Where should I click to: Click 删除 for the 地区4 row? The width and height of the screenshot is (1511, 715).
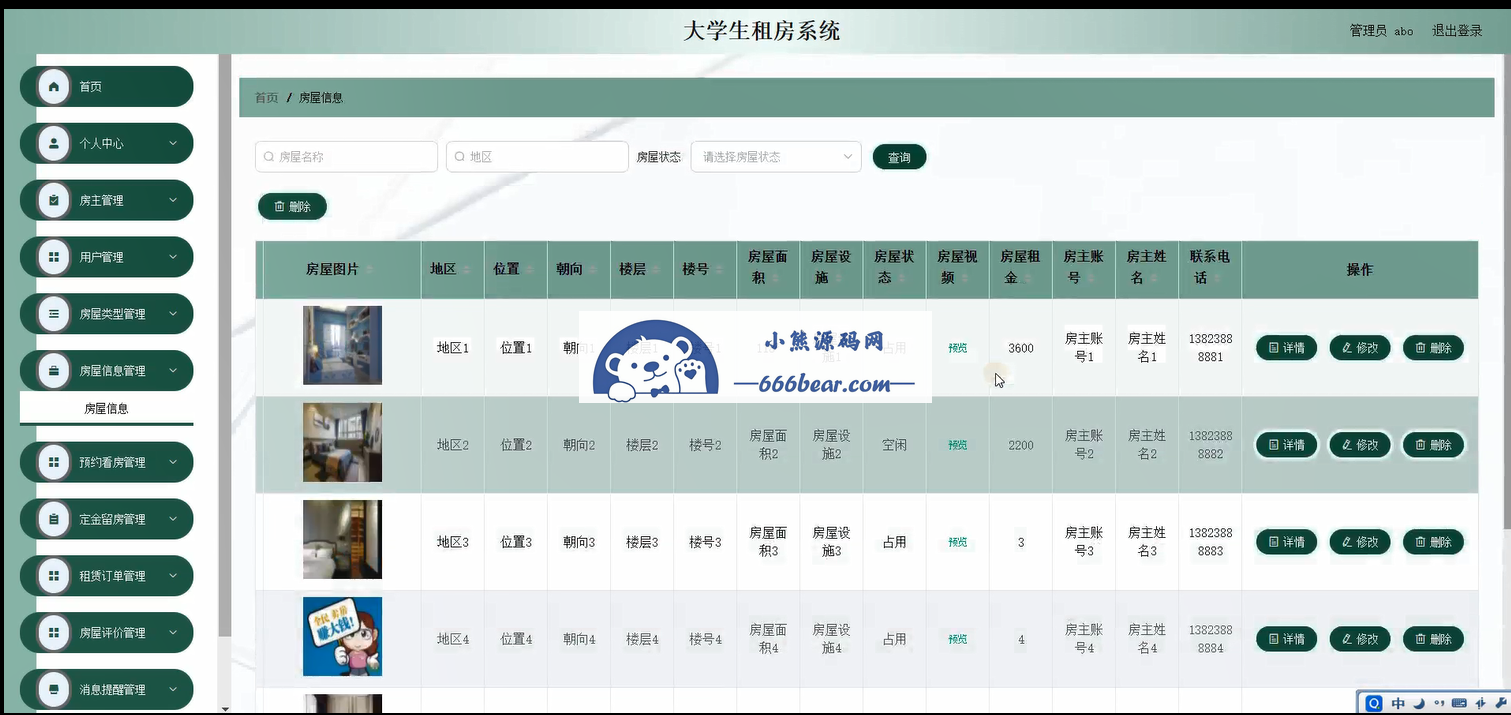[1434, 639]
